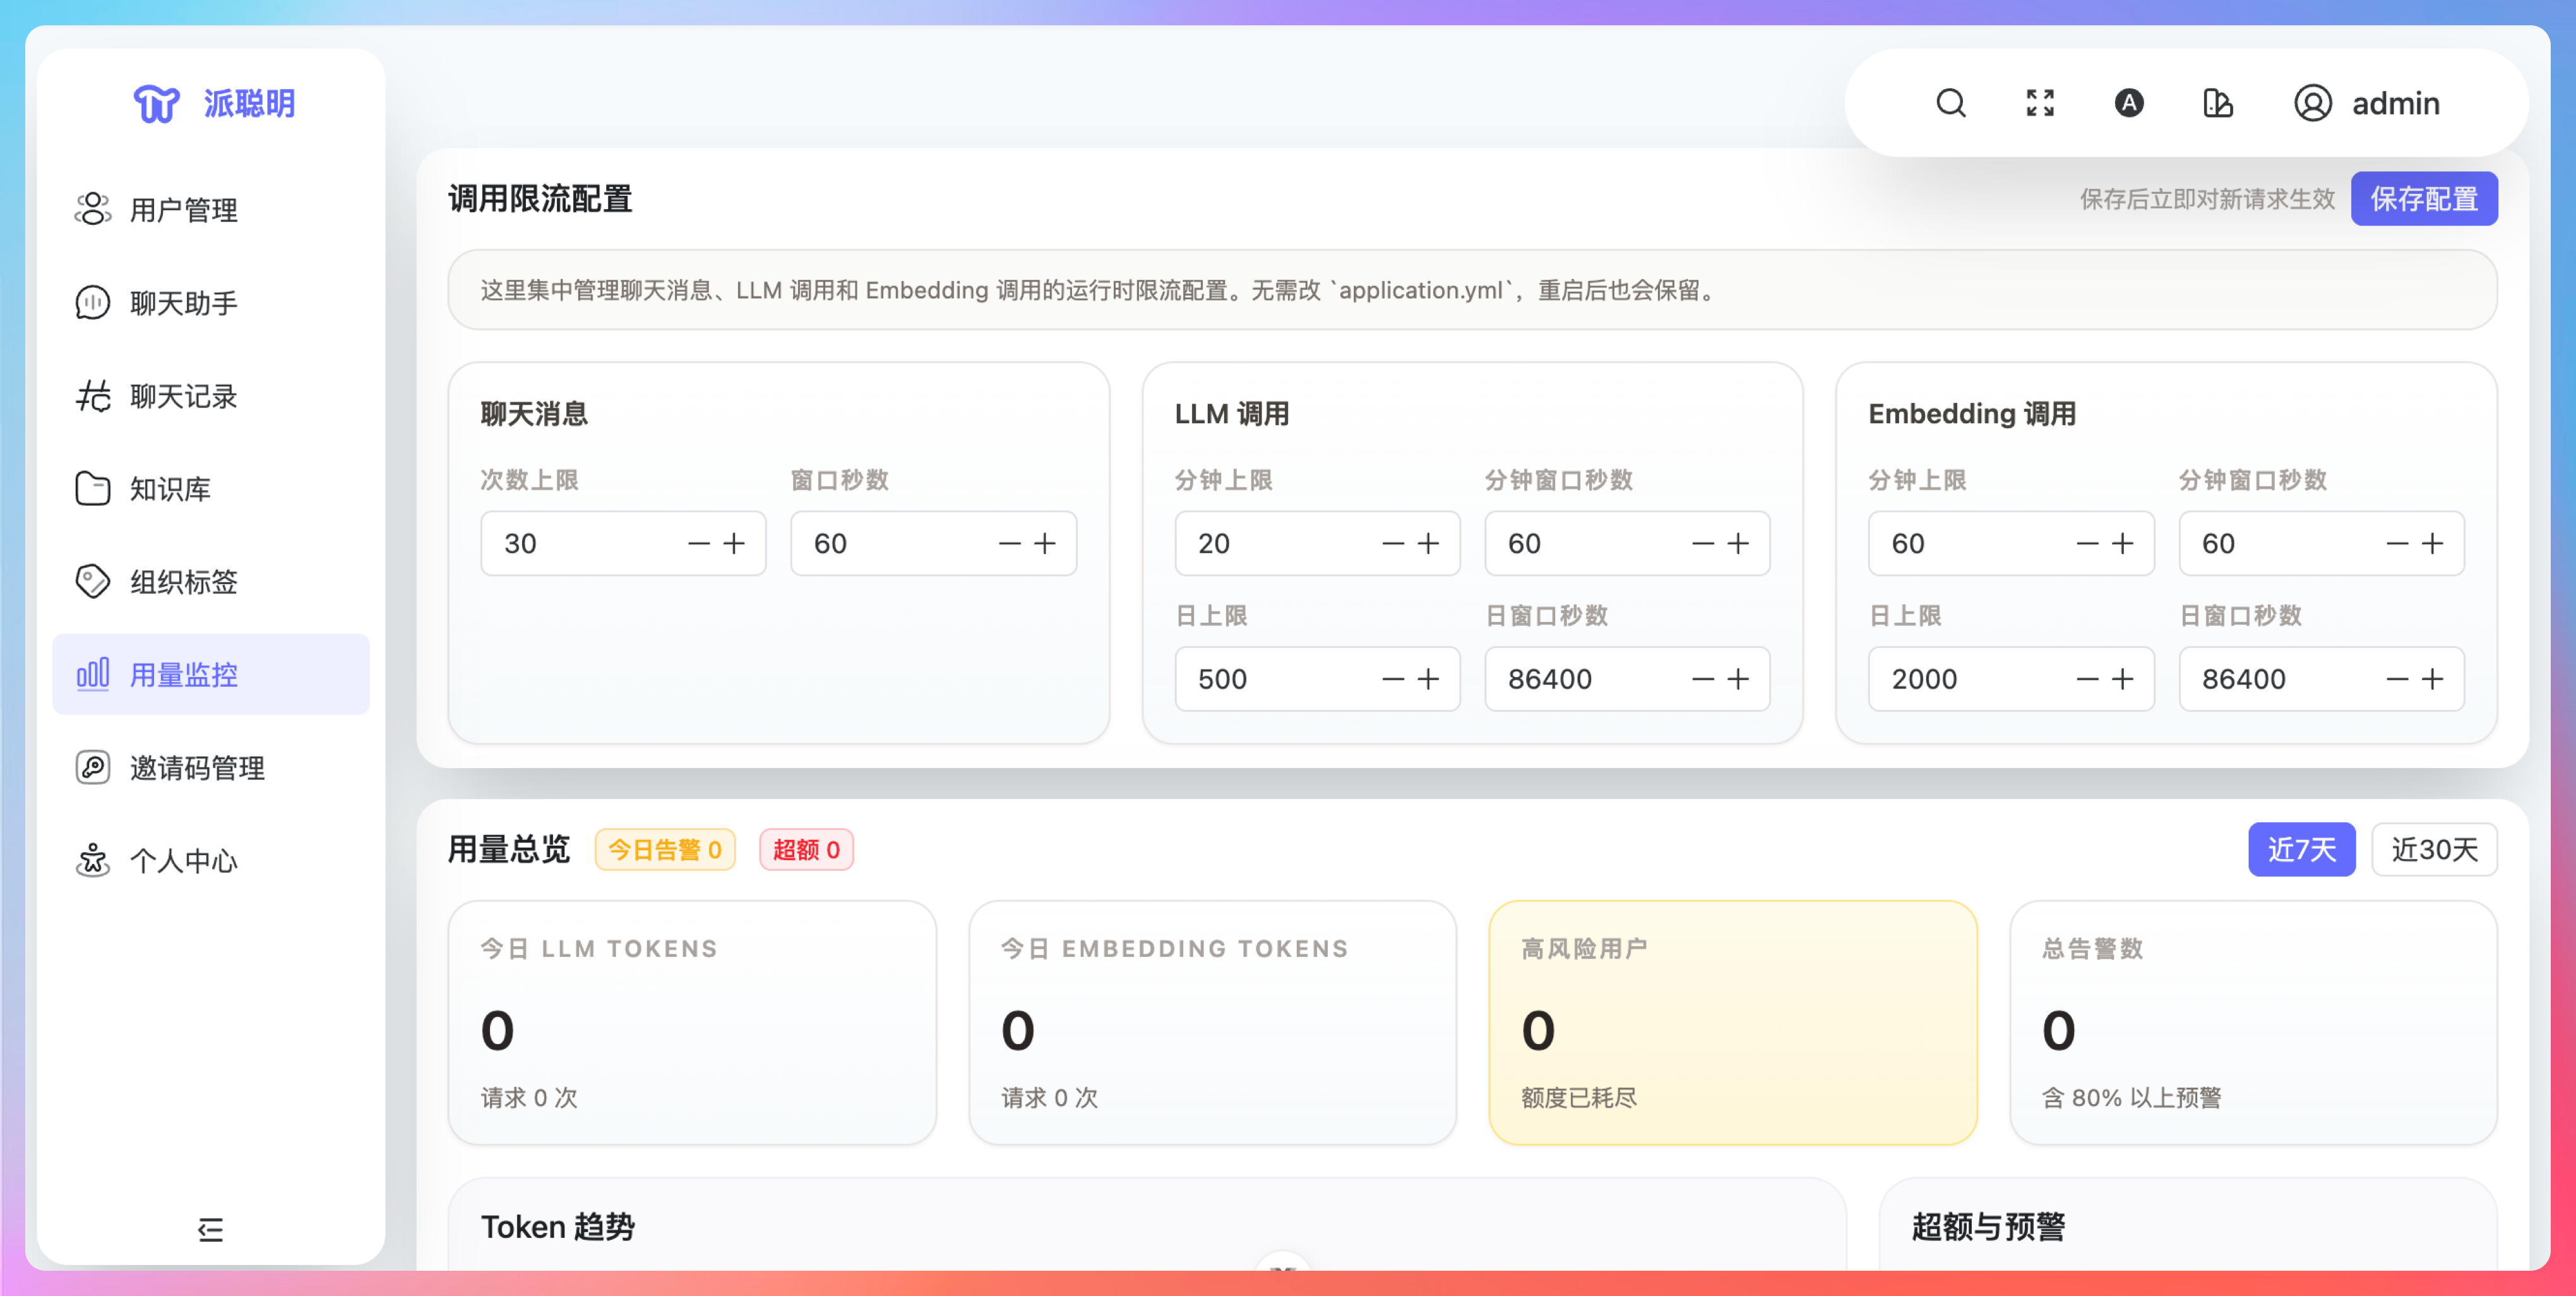This screenshot has height=1296, width=2576.
Task: Toggle fullscreen mode icon
Action: click(x=2040, y=103)
